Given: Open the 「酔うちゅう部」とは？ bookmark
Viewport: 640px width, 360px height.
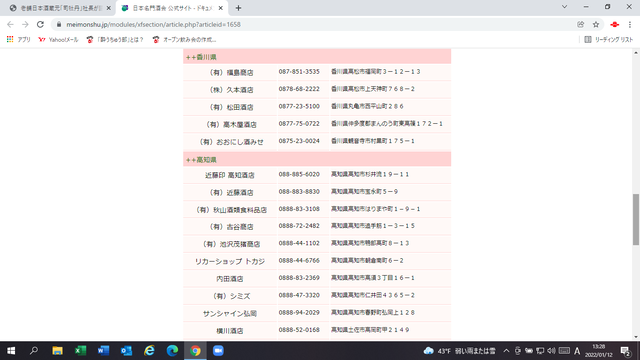Looking at the screenshot, I should (x=115, y=40).
